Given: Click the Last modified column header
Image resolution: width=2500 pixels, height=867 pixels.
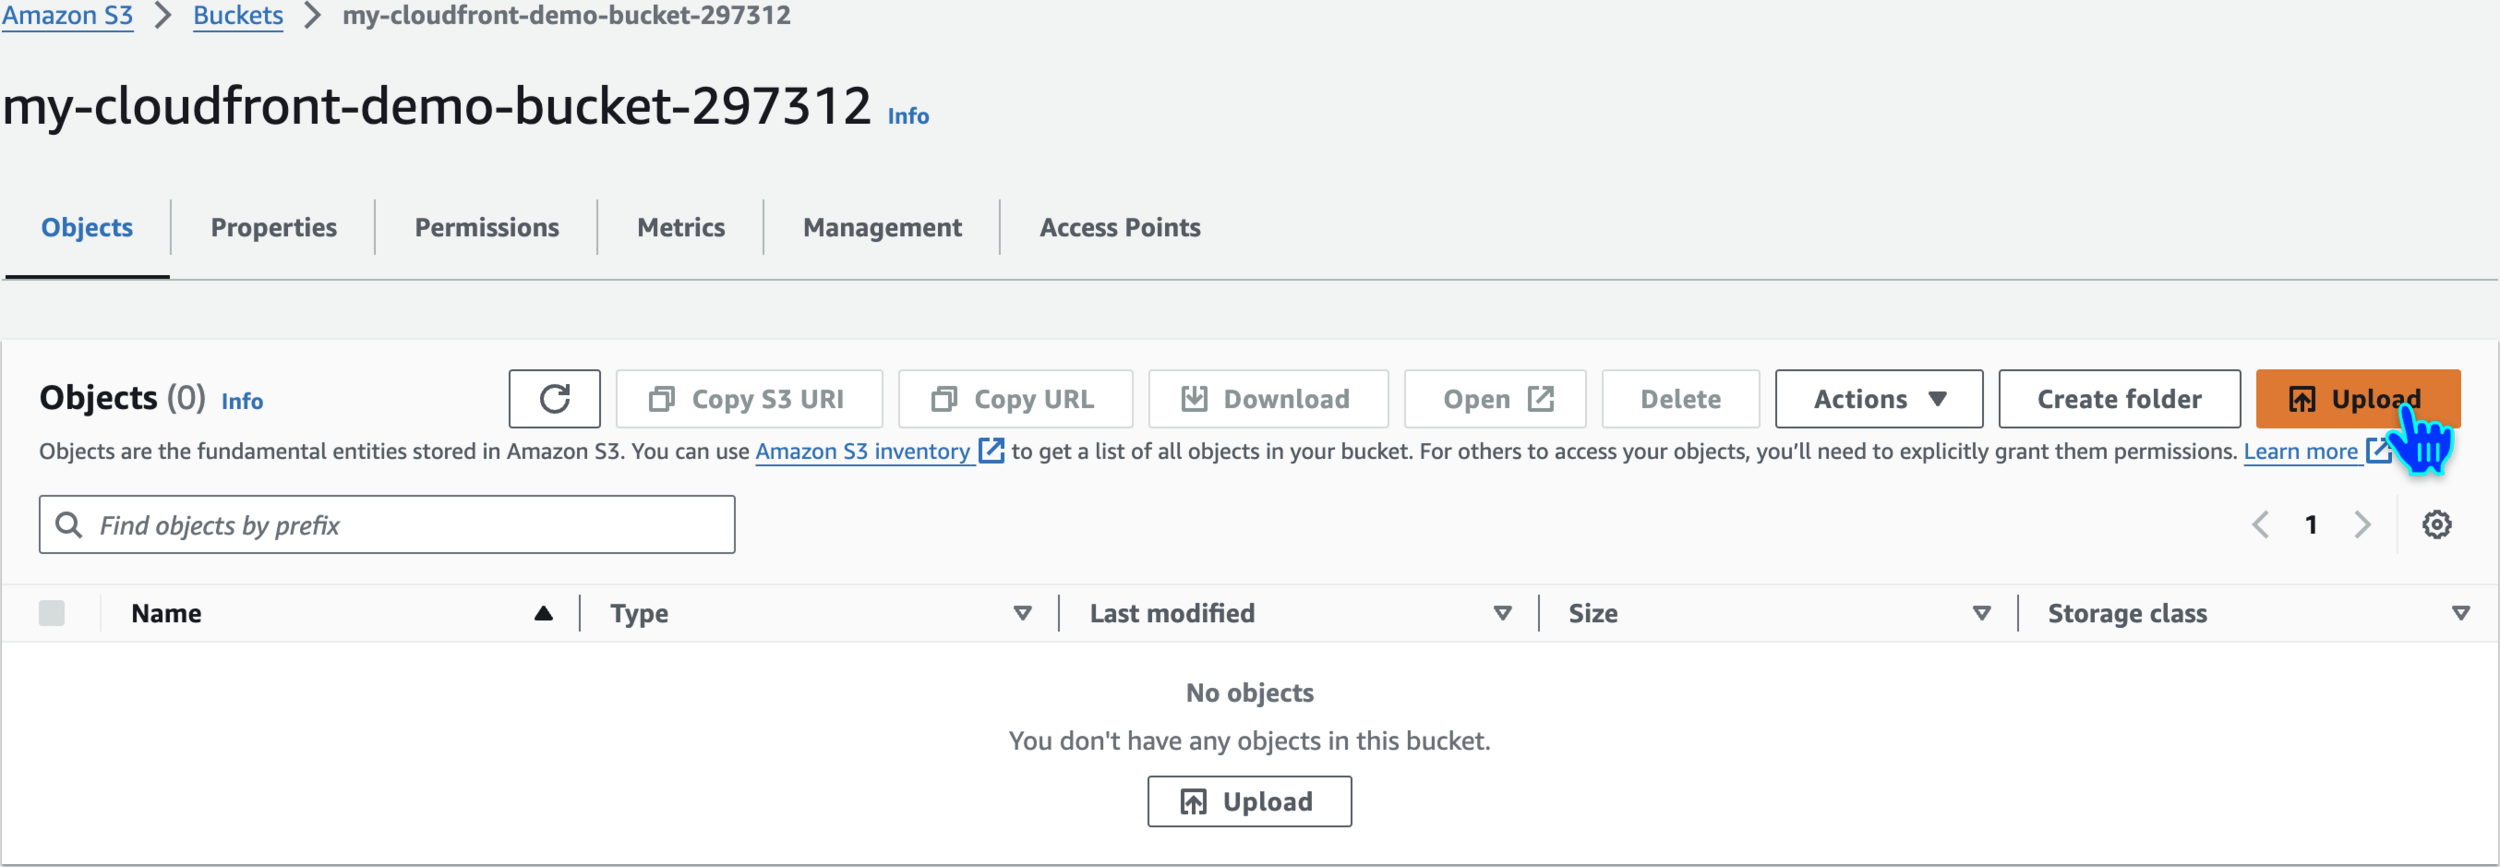Looking at the screenshot, I should pyautogui.click(x=1172, y=614).
